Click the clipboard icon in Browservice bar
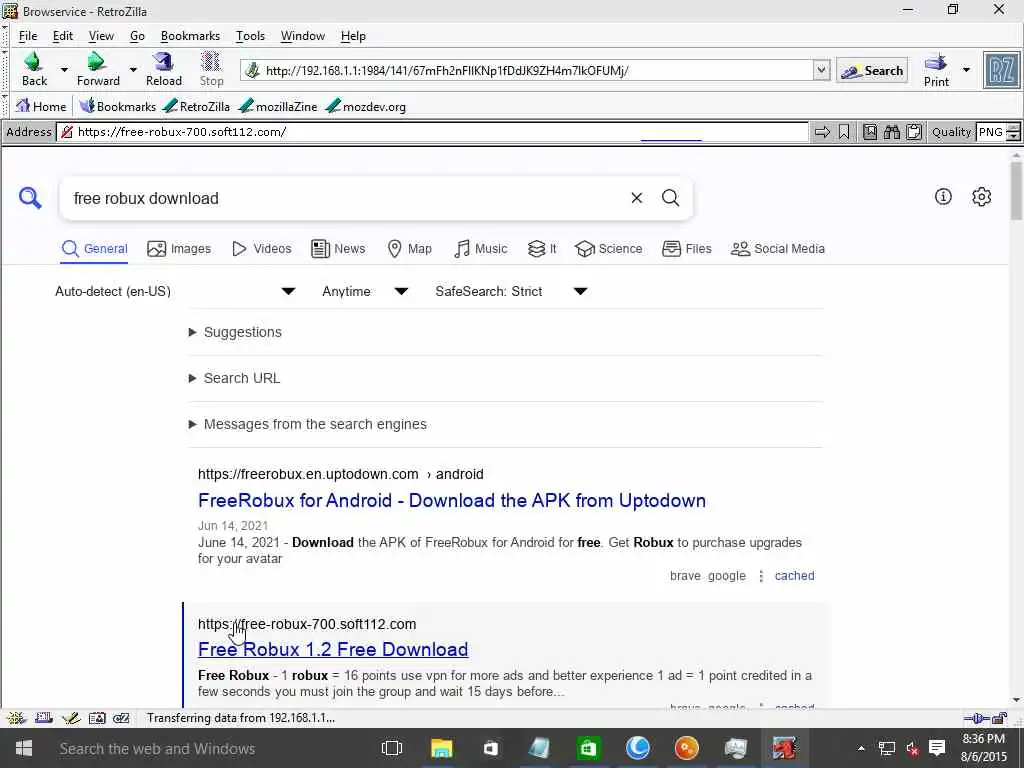Image resolution: width=1024 pixels, height=768 pixels. 914,133
